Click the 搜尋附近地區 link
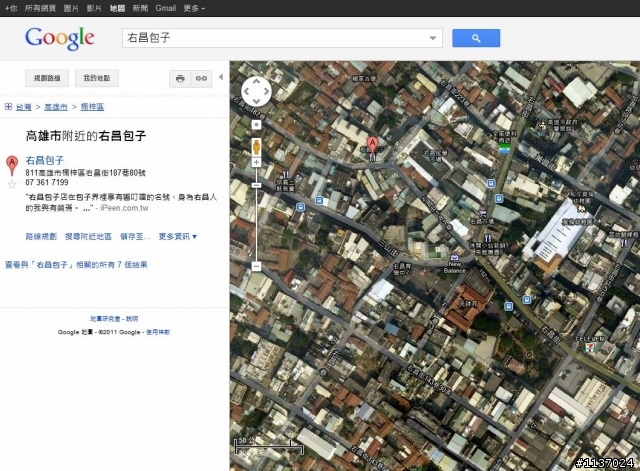Image resolution: width=640 pixels, height=471 pixels. [88, 236]
